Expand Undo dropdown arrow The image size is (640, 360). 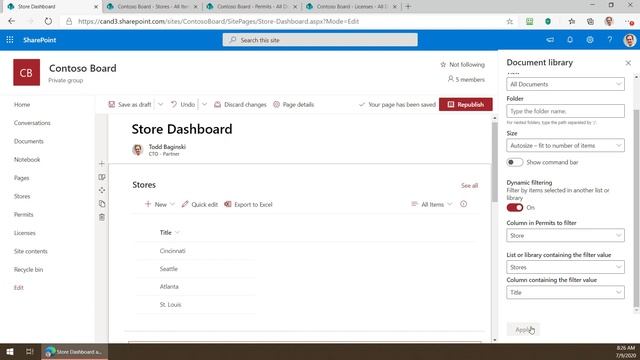pos(204,104)
